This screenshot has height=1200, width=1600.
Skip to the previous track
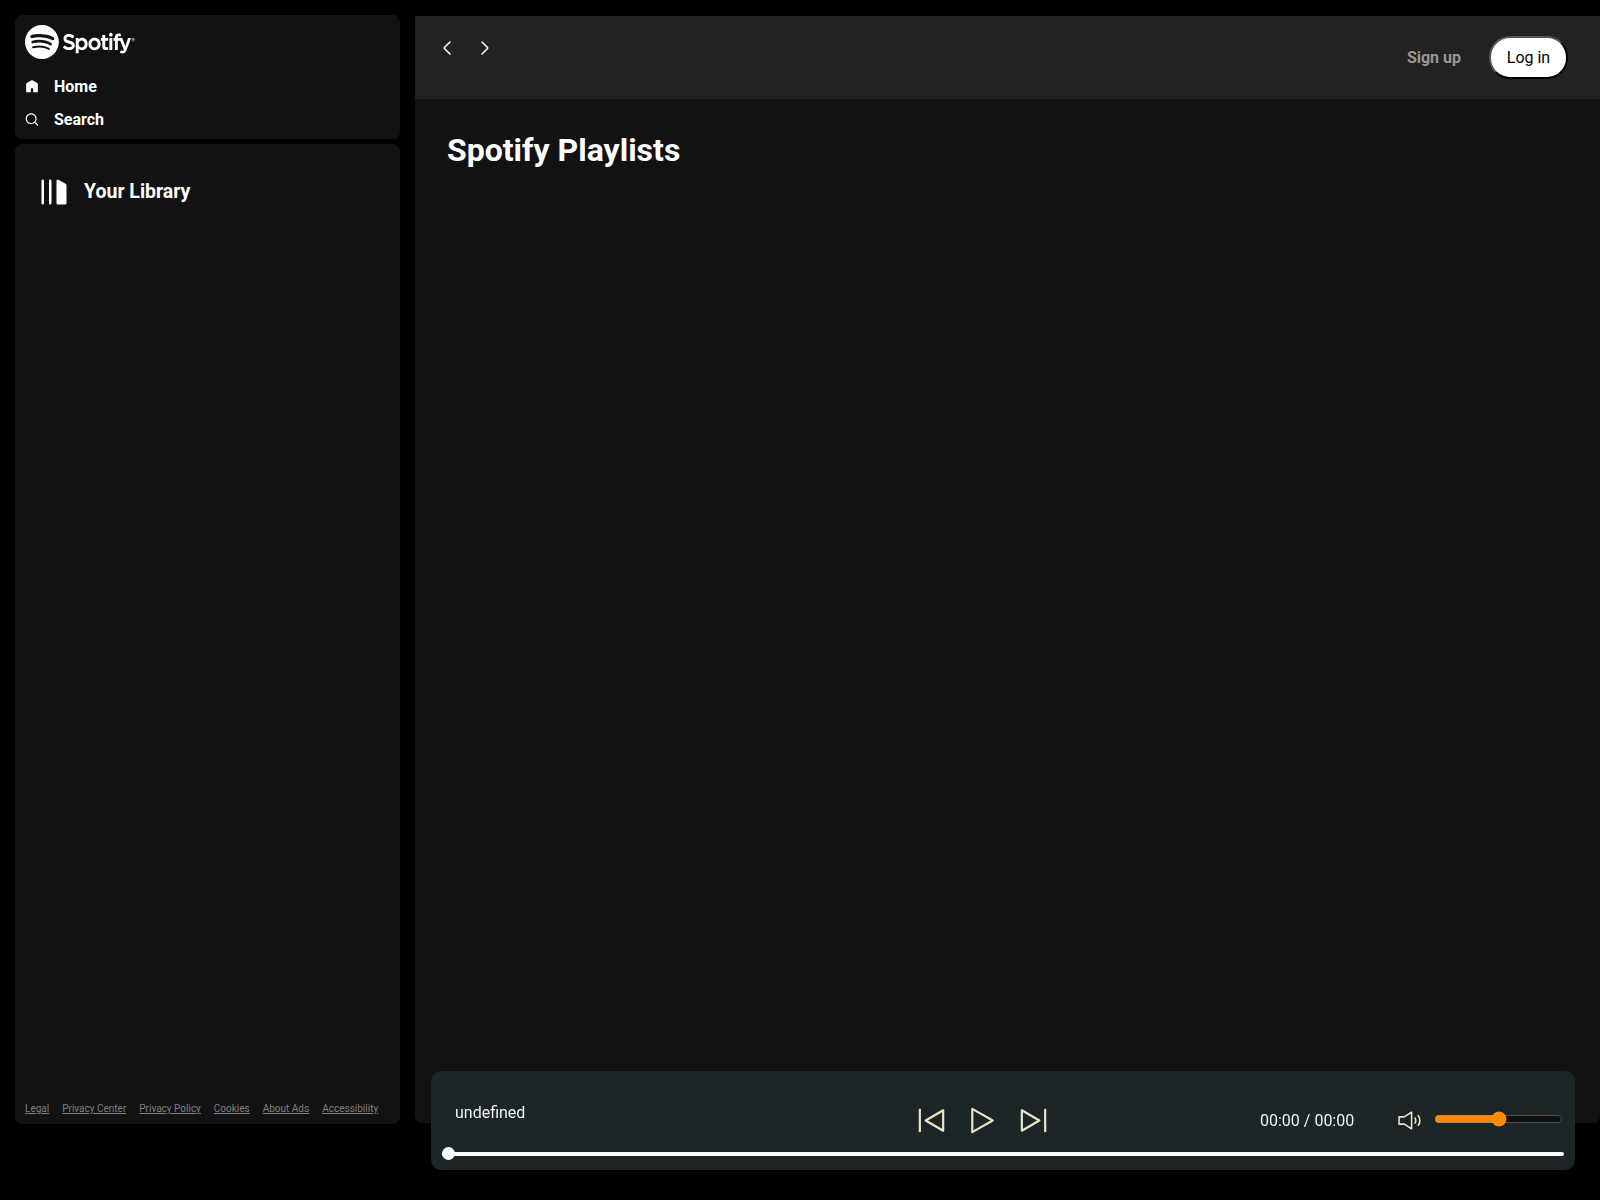tap(931, 1120)
